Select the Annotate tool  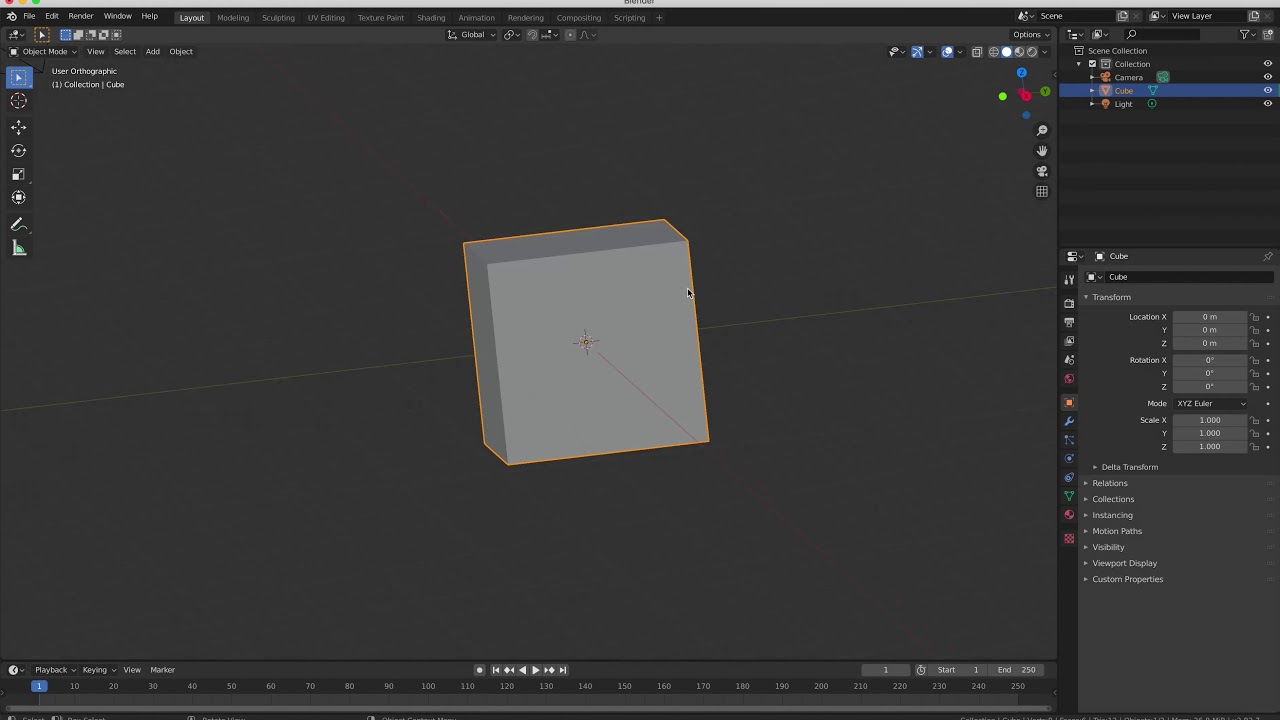(18, 225)
